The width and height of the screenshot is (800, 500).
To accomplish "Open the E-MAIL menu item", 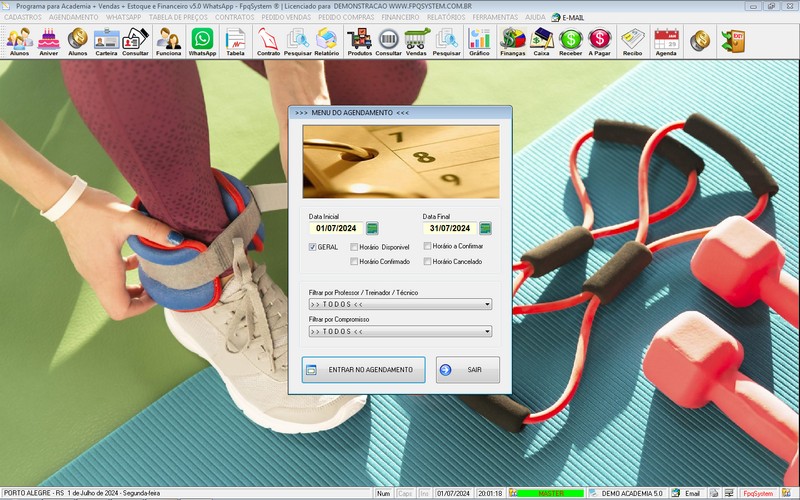I will (568, 17).
